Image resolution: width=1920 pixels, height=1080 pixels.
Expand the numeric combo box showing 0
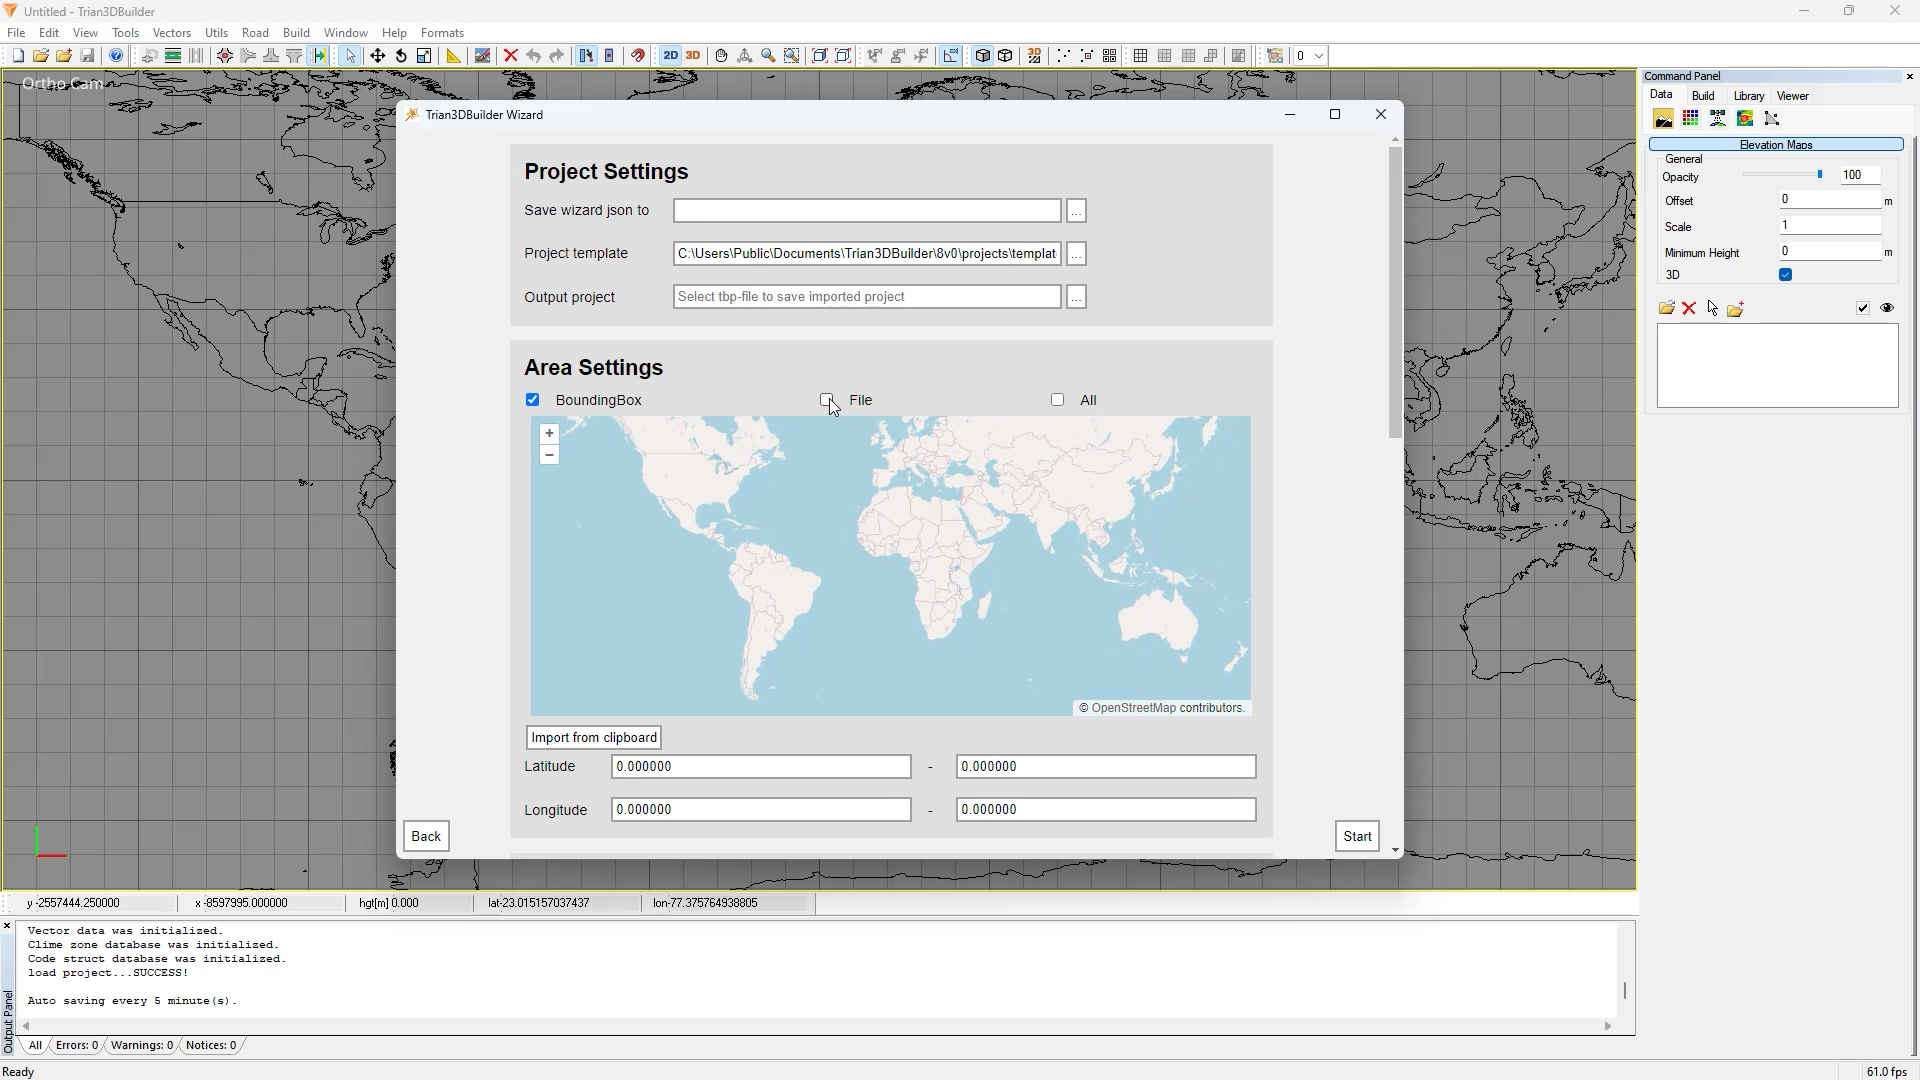point(1320,56)
